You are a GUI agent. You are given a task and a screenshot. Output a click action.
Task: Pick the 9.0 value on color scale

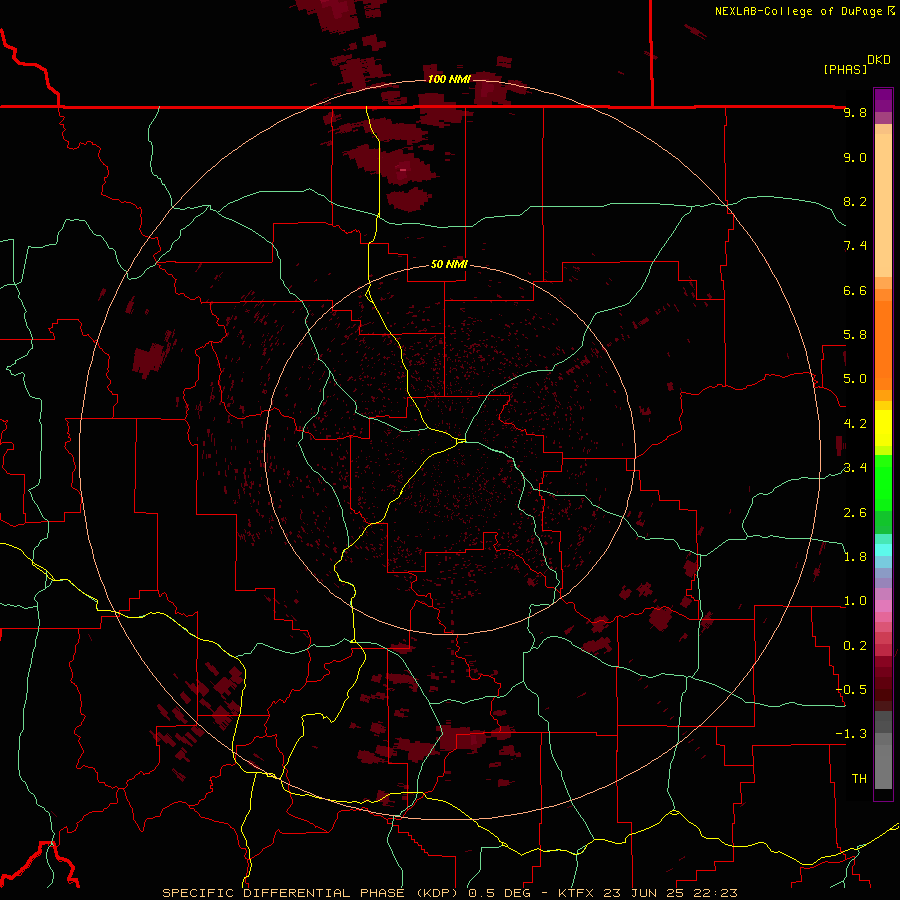point(855,158)
